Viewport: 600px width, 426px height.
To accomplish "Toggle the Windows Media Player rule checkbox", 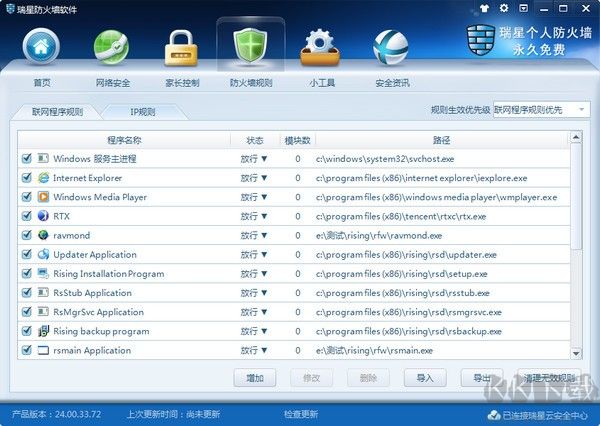I will 26,197.
